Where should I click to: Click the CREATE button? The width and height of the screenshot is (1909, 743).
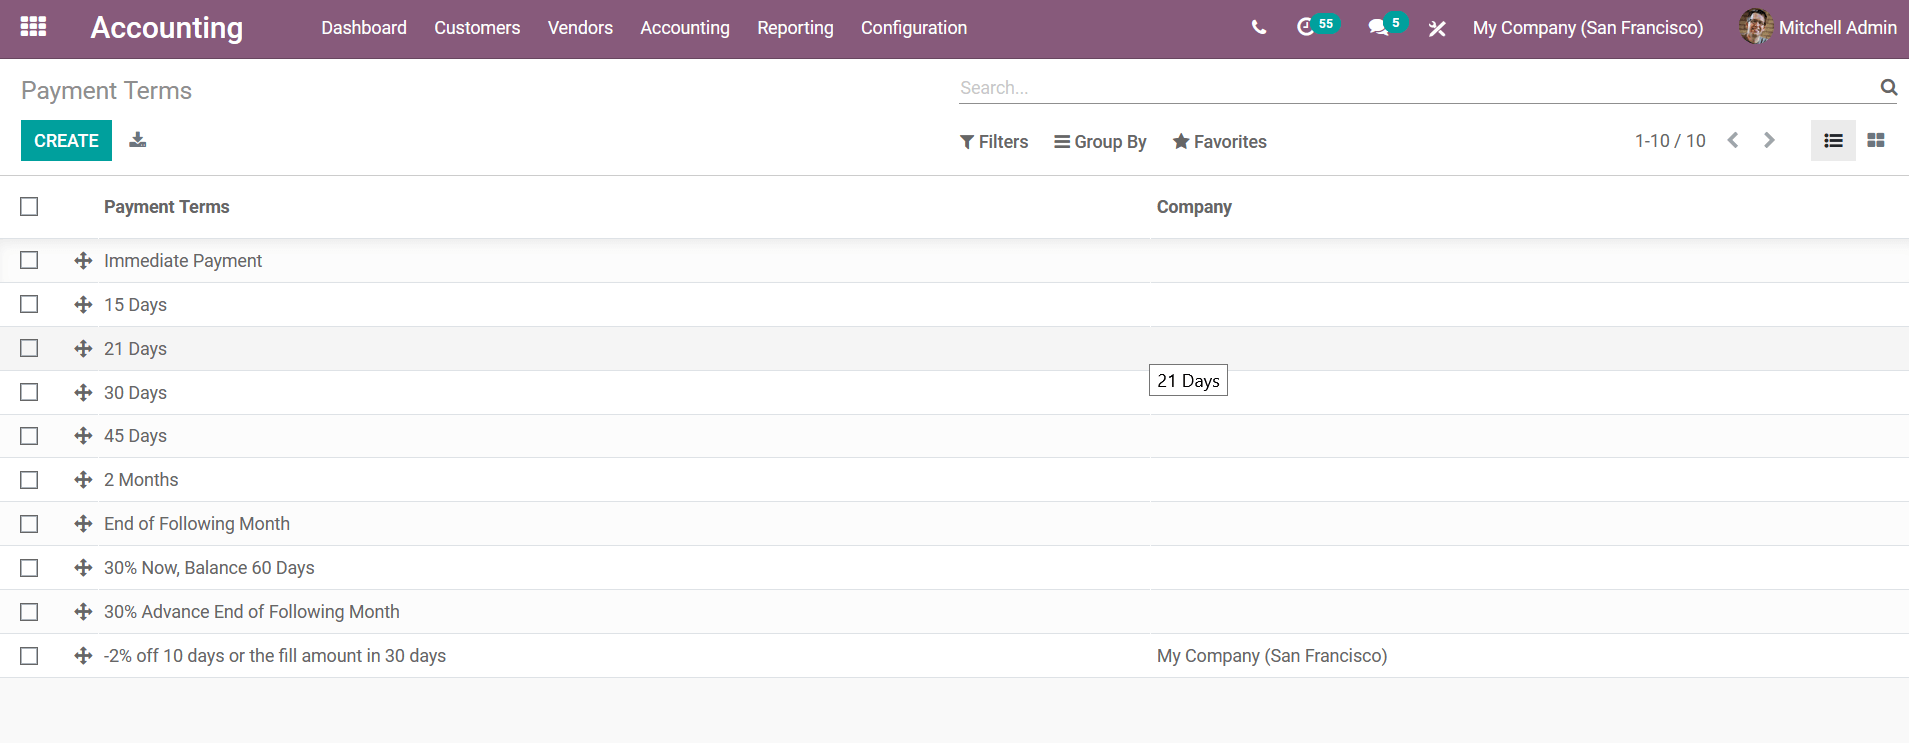click(66, 141)
